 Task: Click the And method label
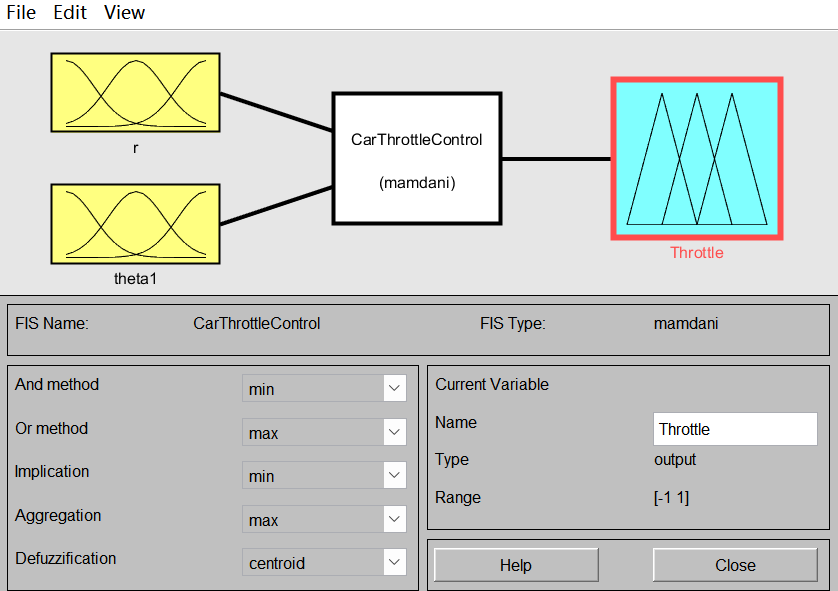click(57, 384)
